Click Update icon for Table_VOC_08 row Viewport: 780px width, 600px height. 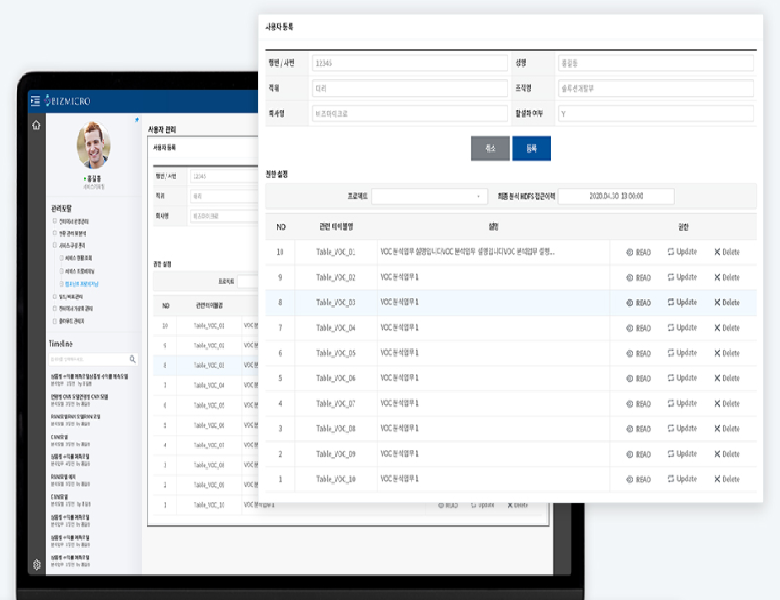pos(671,428)
